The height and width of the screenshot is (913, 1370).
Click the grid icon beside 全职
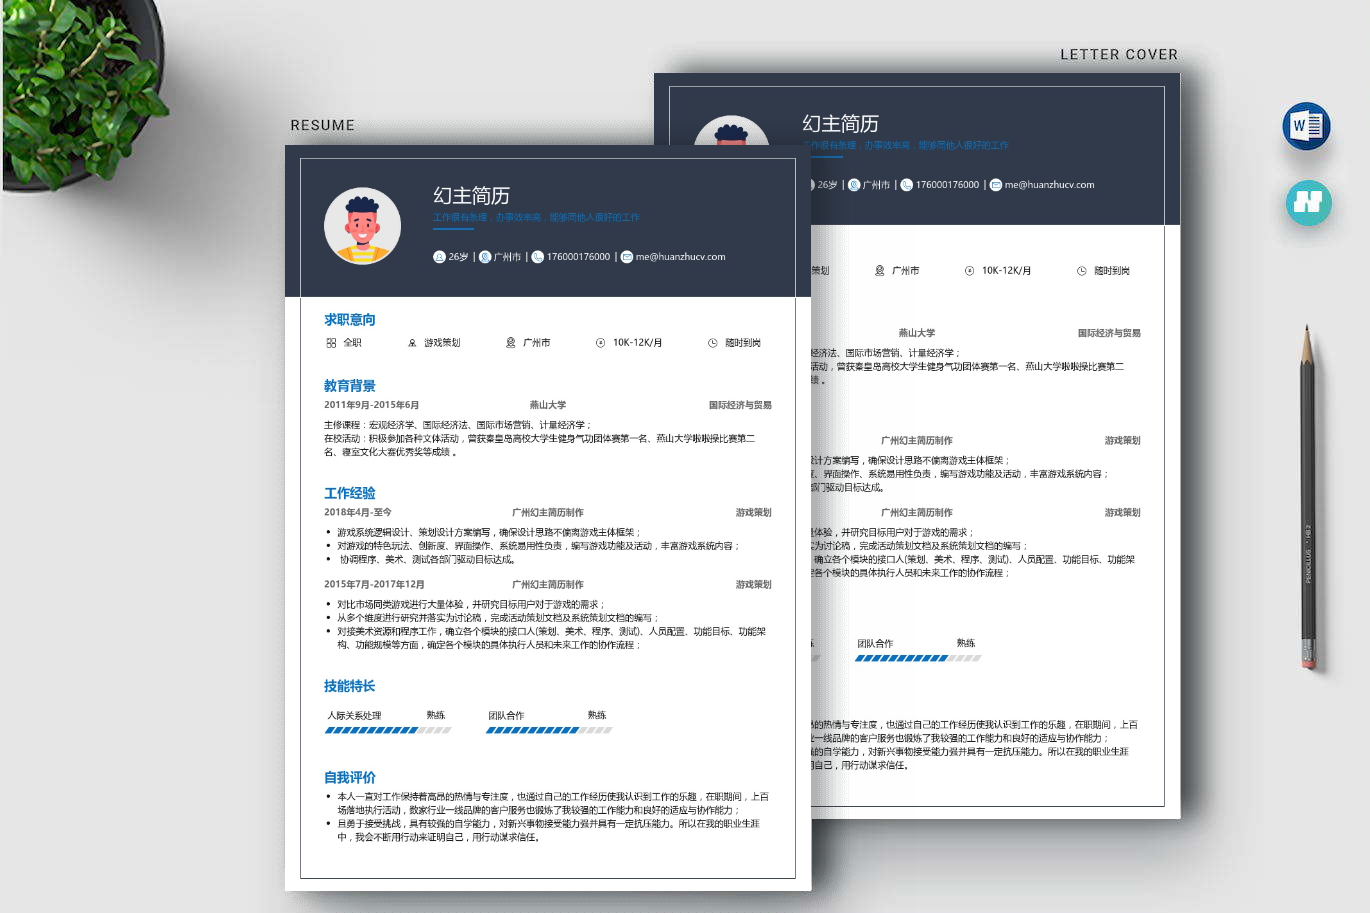pos(331,343)
